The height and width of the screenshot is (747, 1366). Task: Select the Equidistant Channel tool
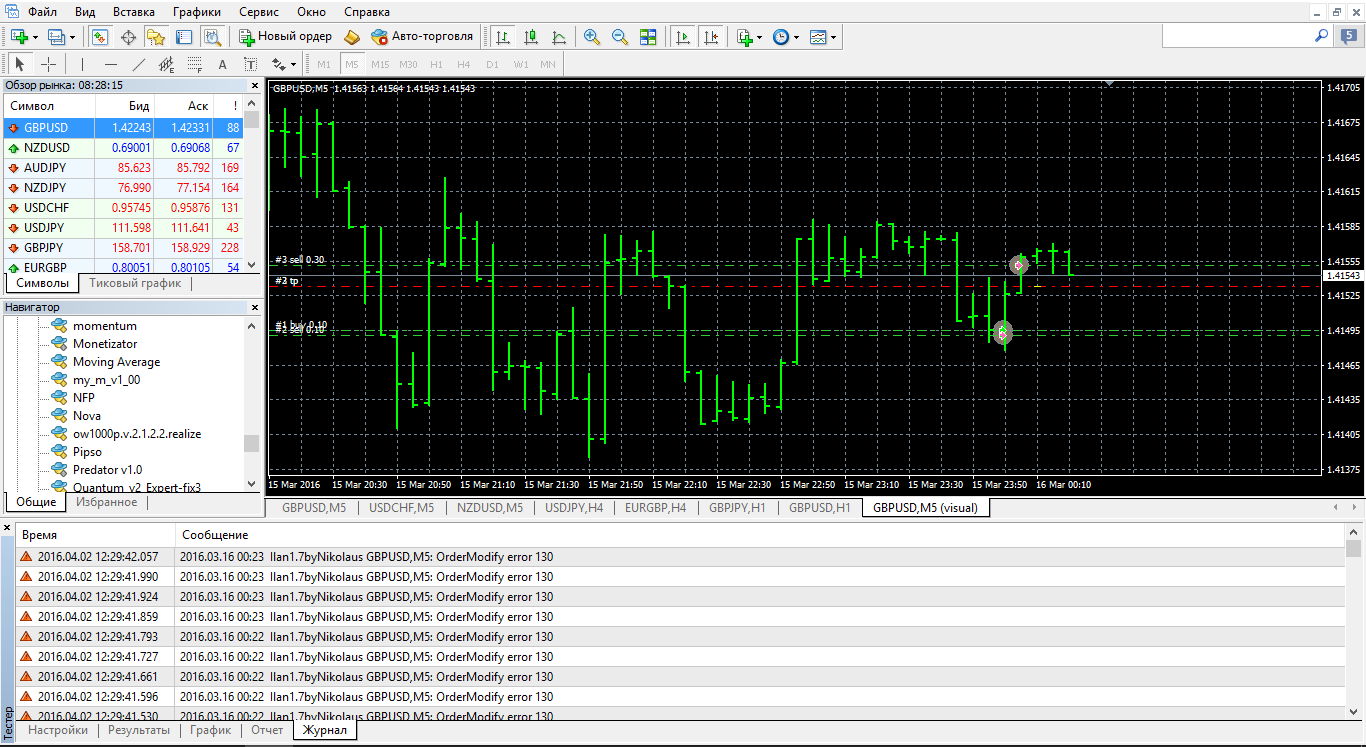point(167,64)
